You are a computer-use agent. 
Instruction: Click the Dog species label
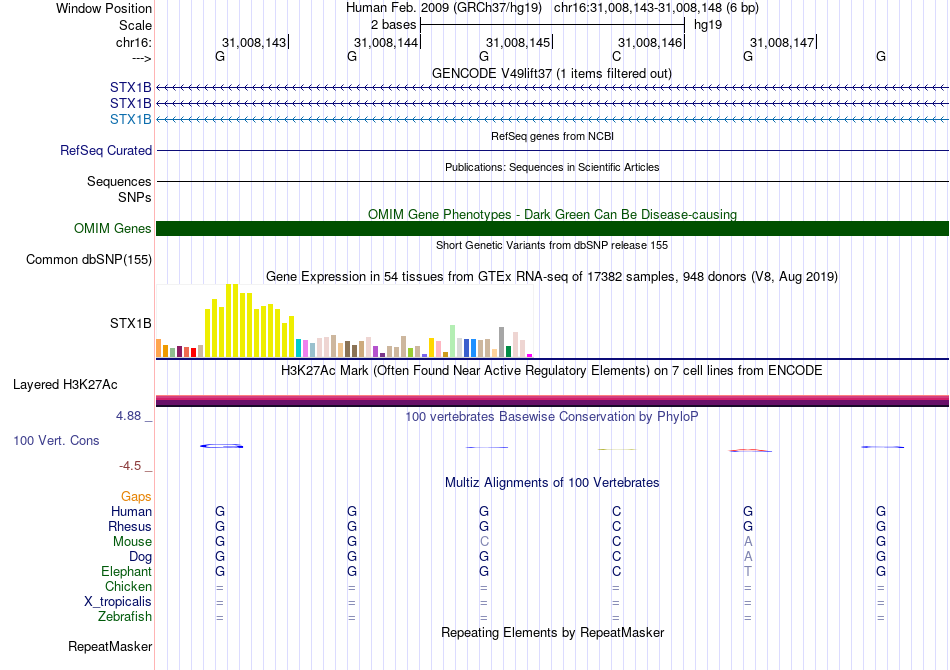click(140, 557)
